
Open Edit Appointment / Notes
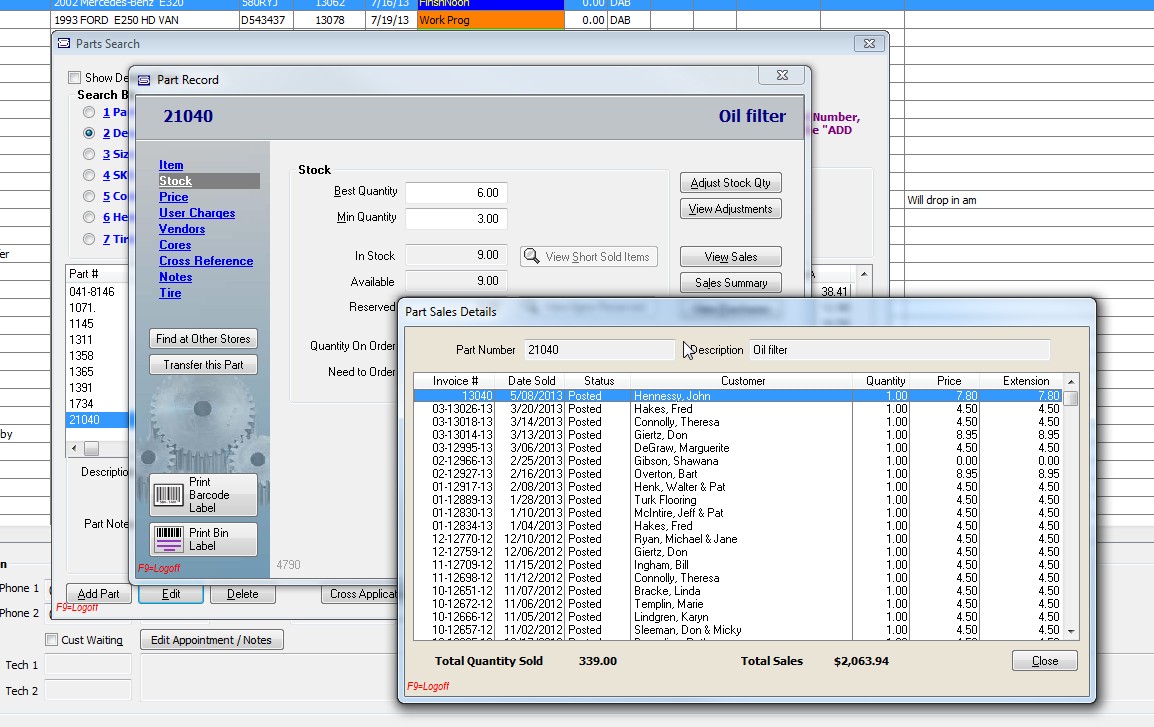(x=211, y=640)
